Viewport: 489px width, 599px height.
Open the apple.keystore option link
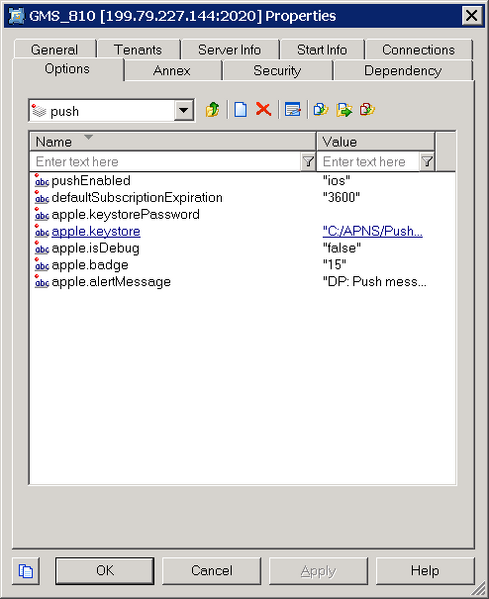(96, 232)
